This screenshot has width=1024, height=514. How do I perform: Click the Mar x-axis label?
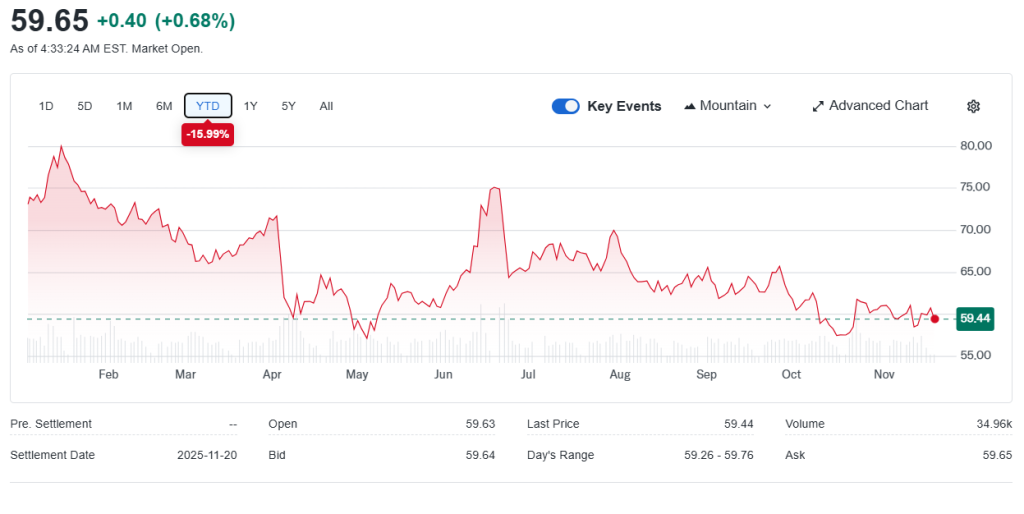coord(185,374)
